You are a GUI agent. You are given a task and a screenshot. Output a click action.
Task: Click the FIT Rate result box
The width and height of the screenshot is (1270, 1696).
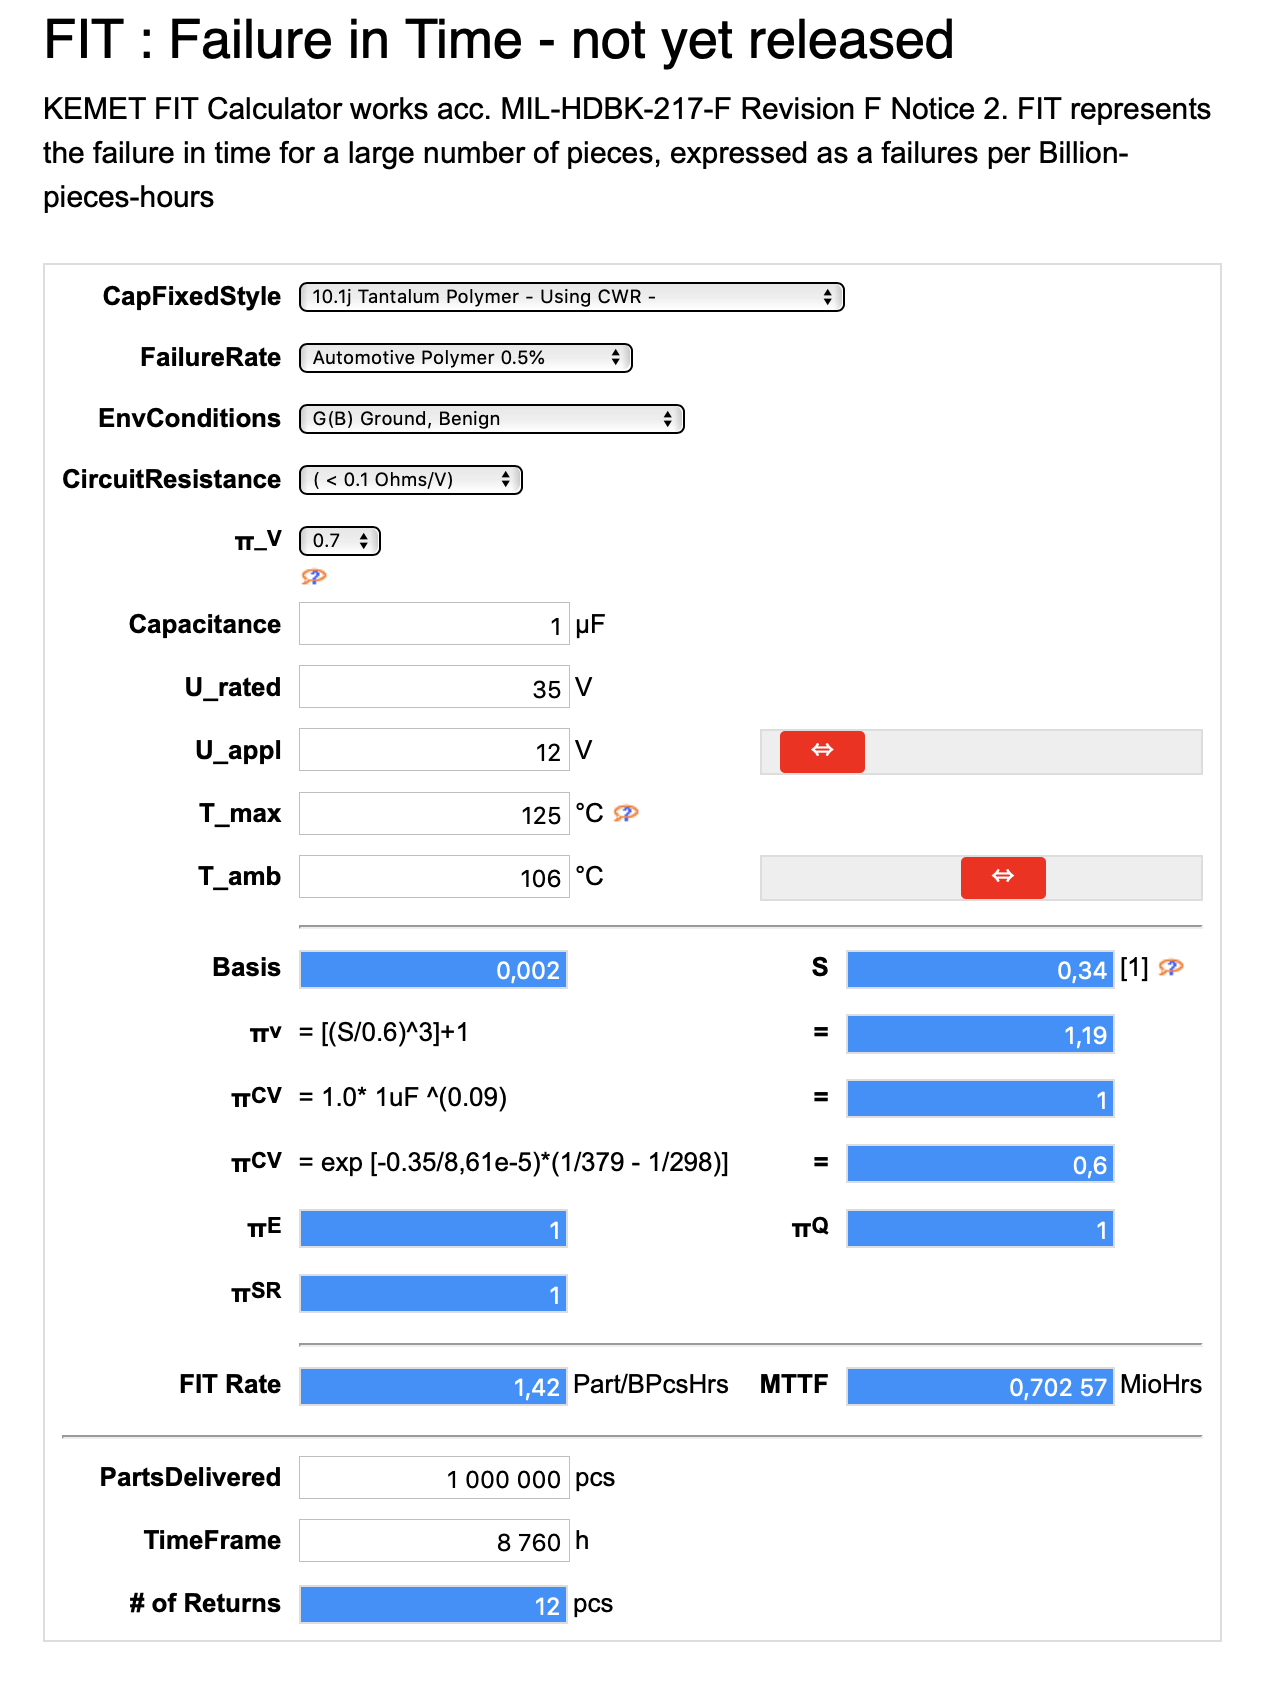[434, 1386]
